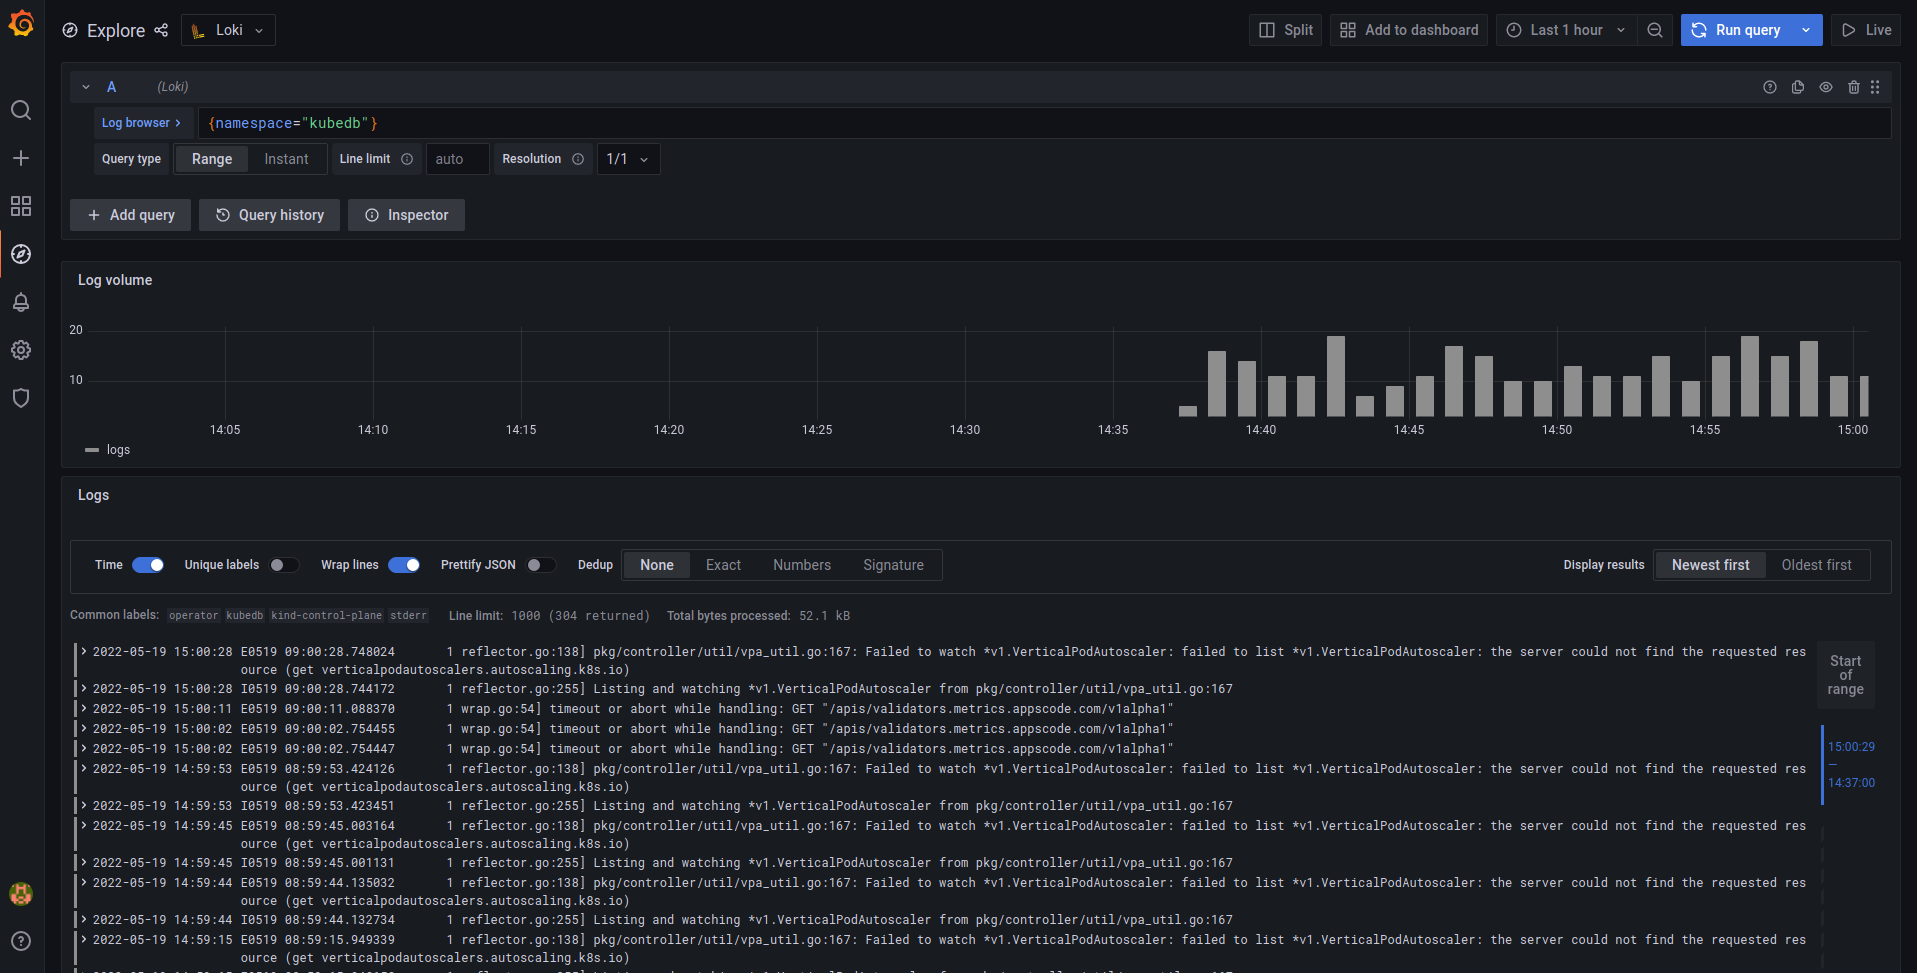Open the Query history button

click(269, 215)
